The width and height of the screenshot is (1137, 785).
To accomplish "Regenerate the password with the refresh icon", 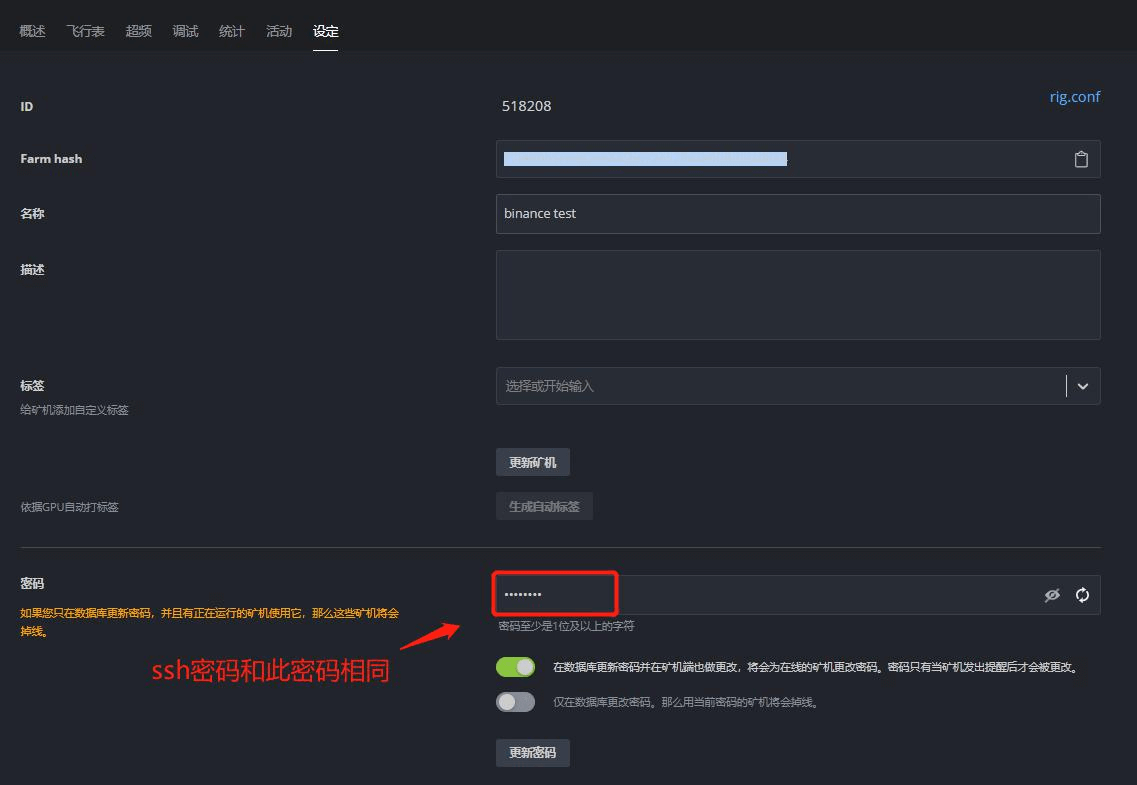I will pos(1082,594).
